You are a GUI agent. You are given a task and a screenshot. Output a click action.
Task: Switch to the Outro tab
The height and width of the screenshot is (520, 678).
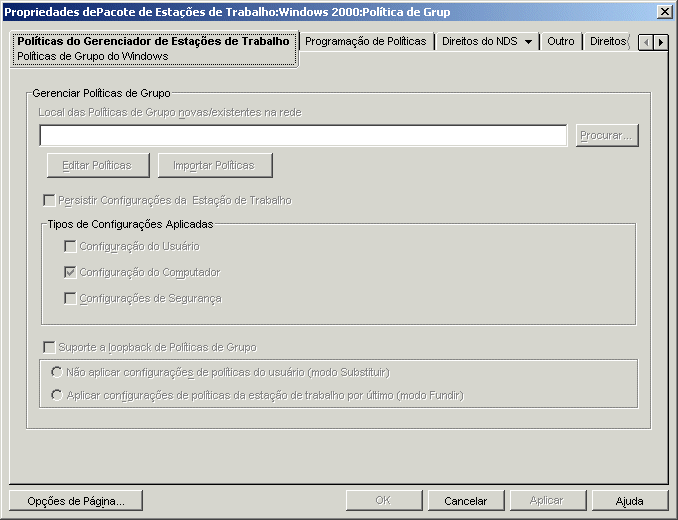click(x=561, y=41)
